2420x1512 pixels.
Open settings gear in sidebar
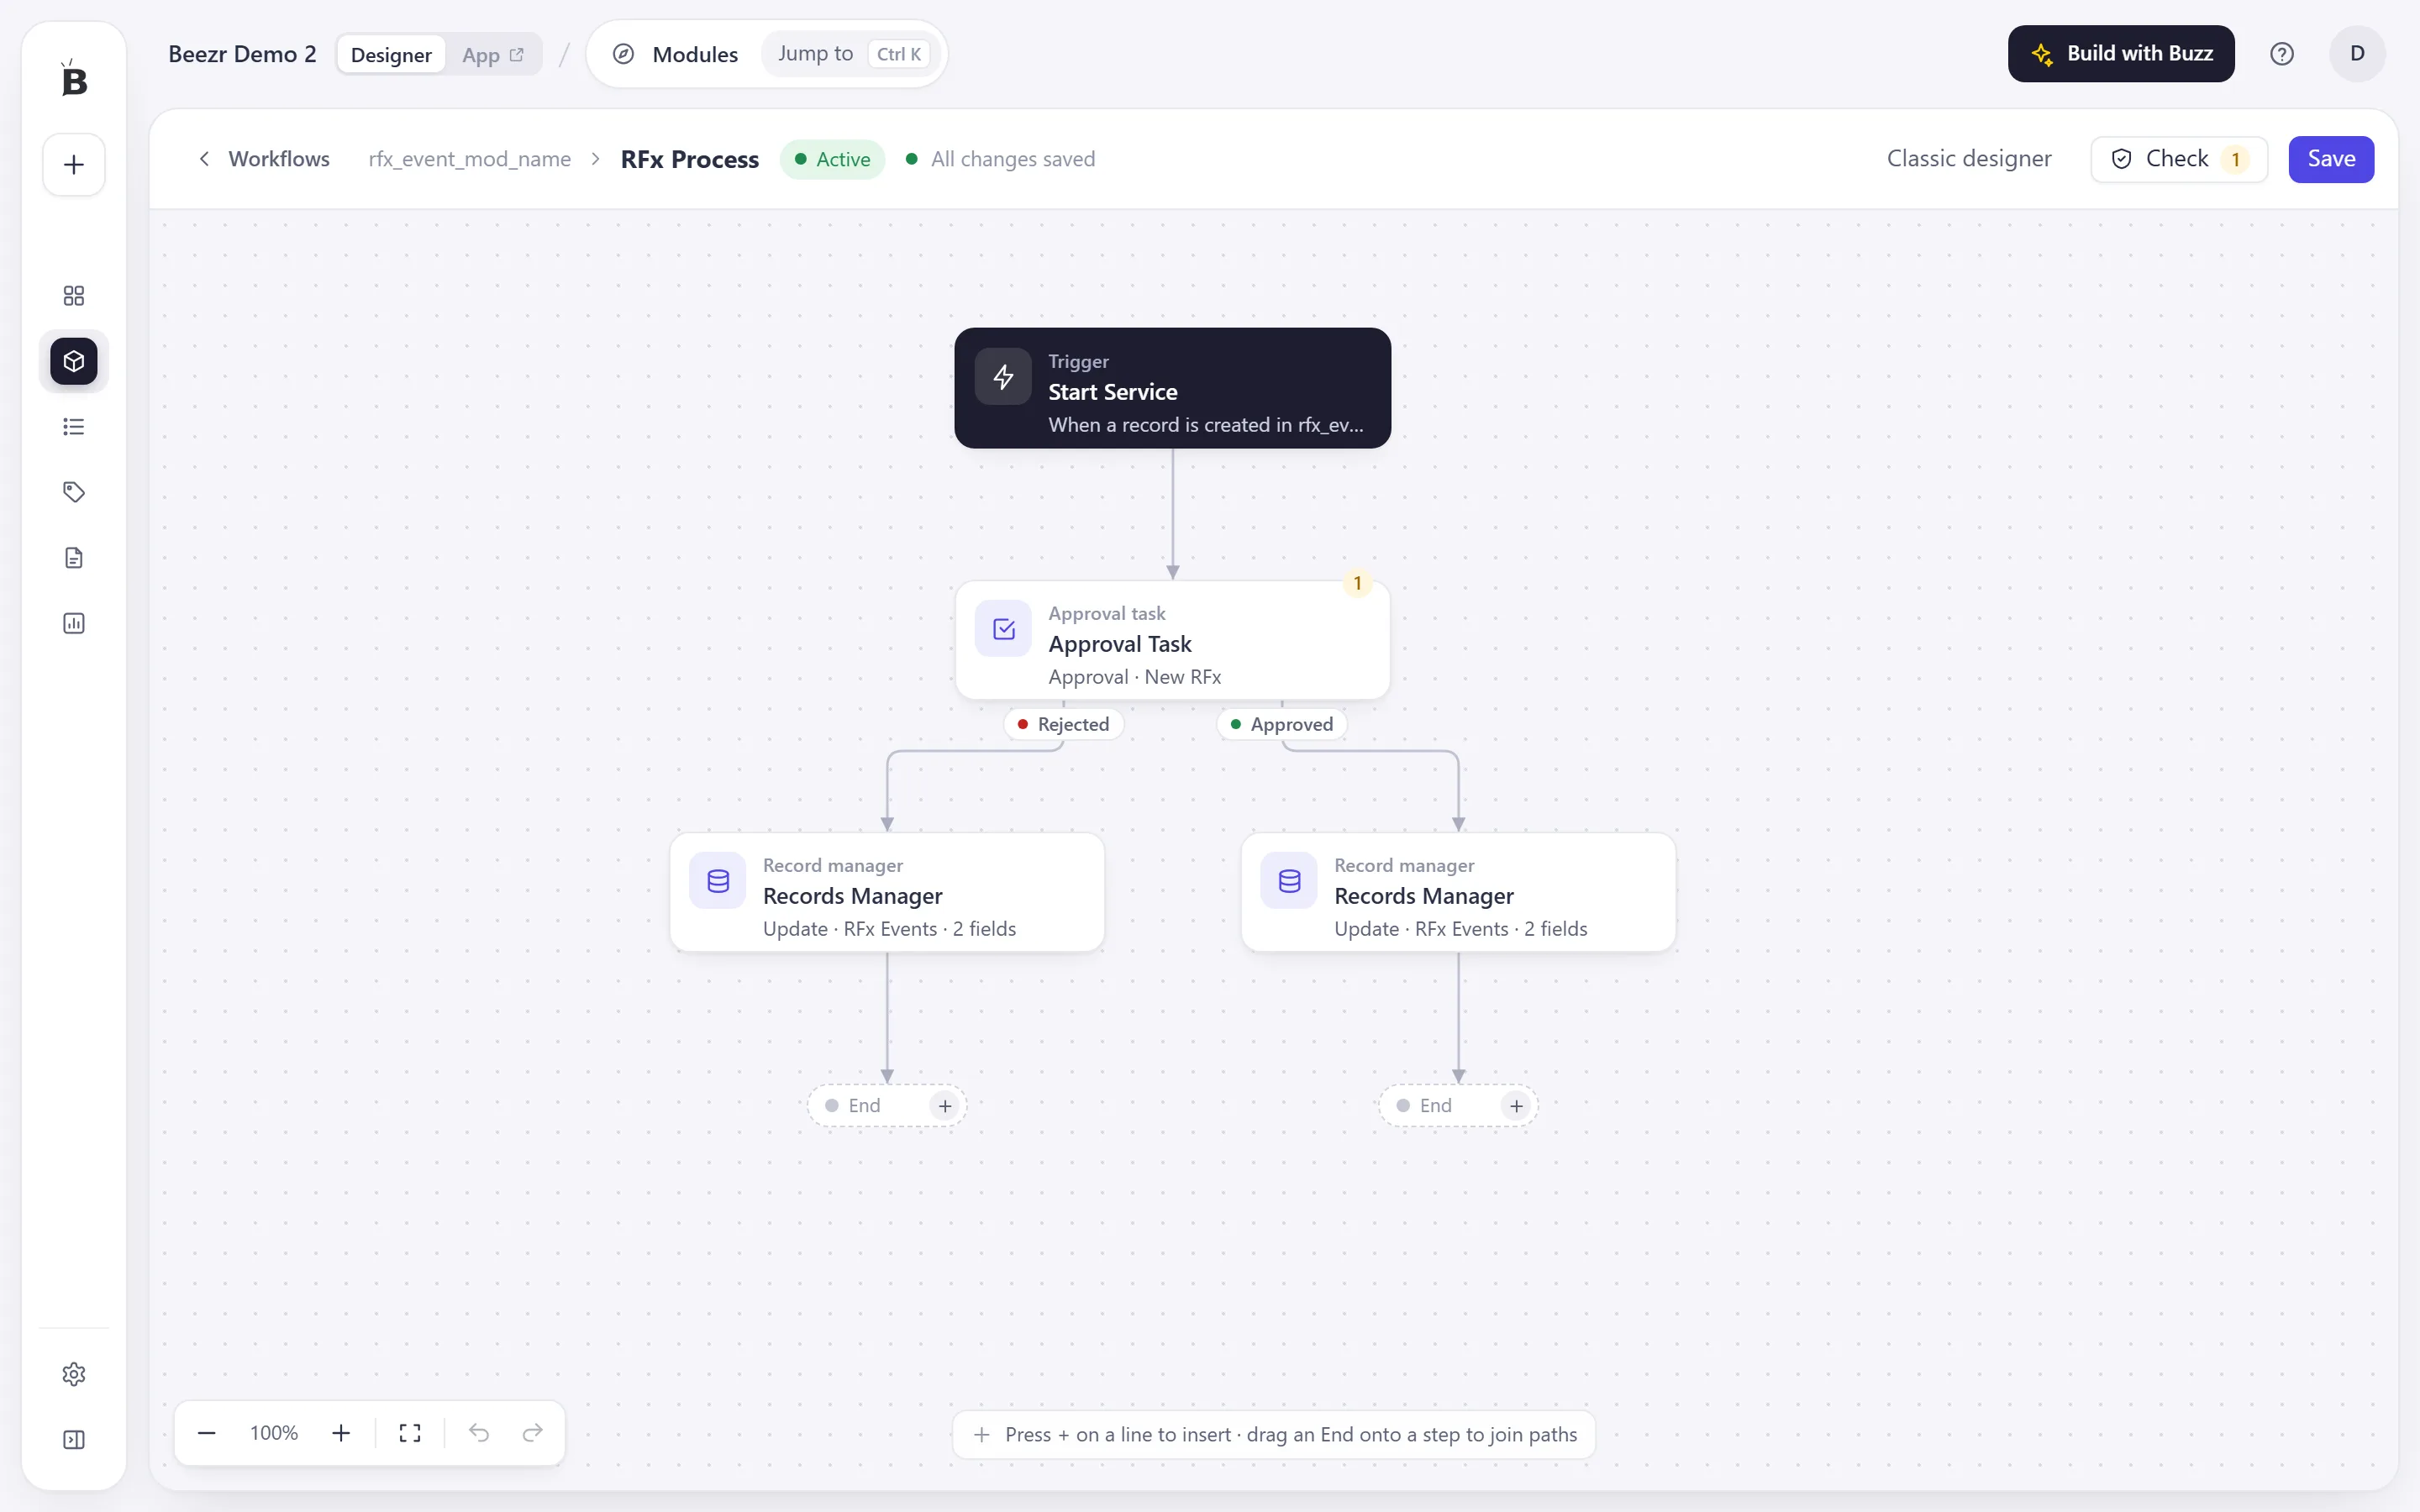74,1374
